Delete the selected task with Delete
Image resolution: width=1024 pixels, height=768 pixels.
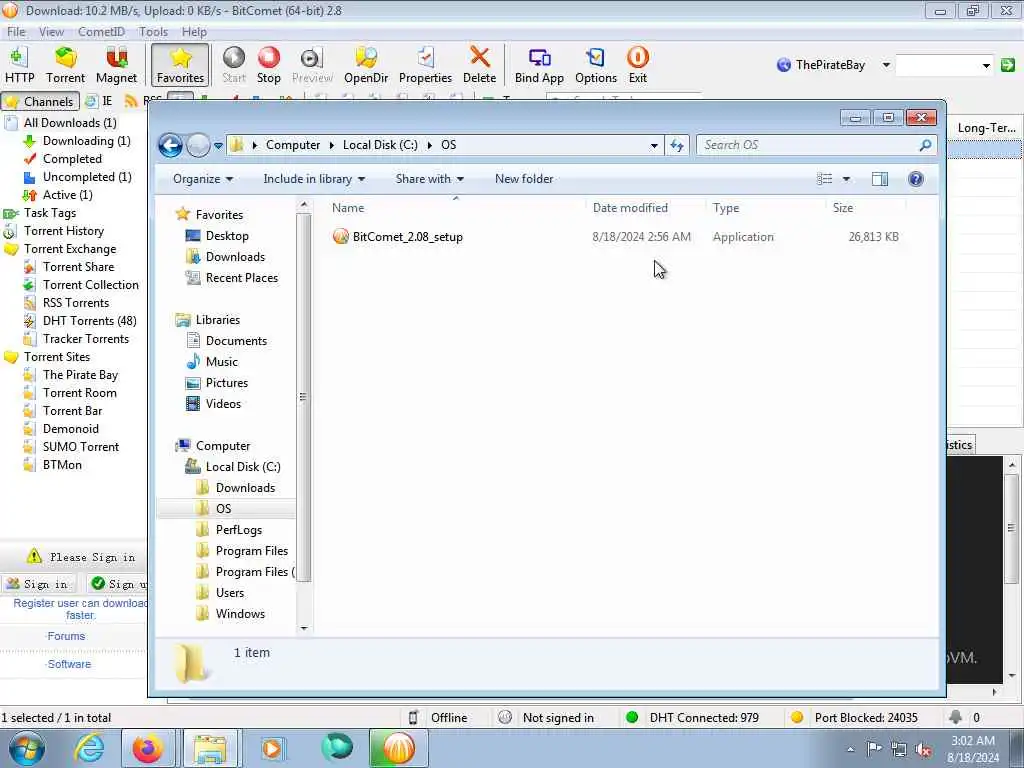[479, 65]
